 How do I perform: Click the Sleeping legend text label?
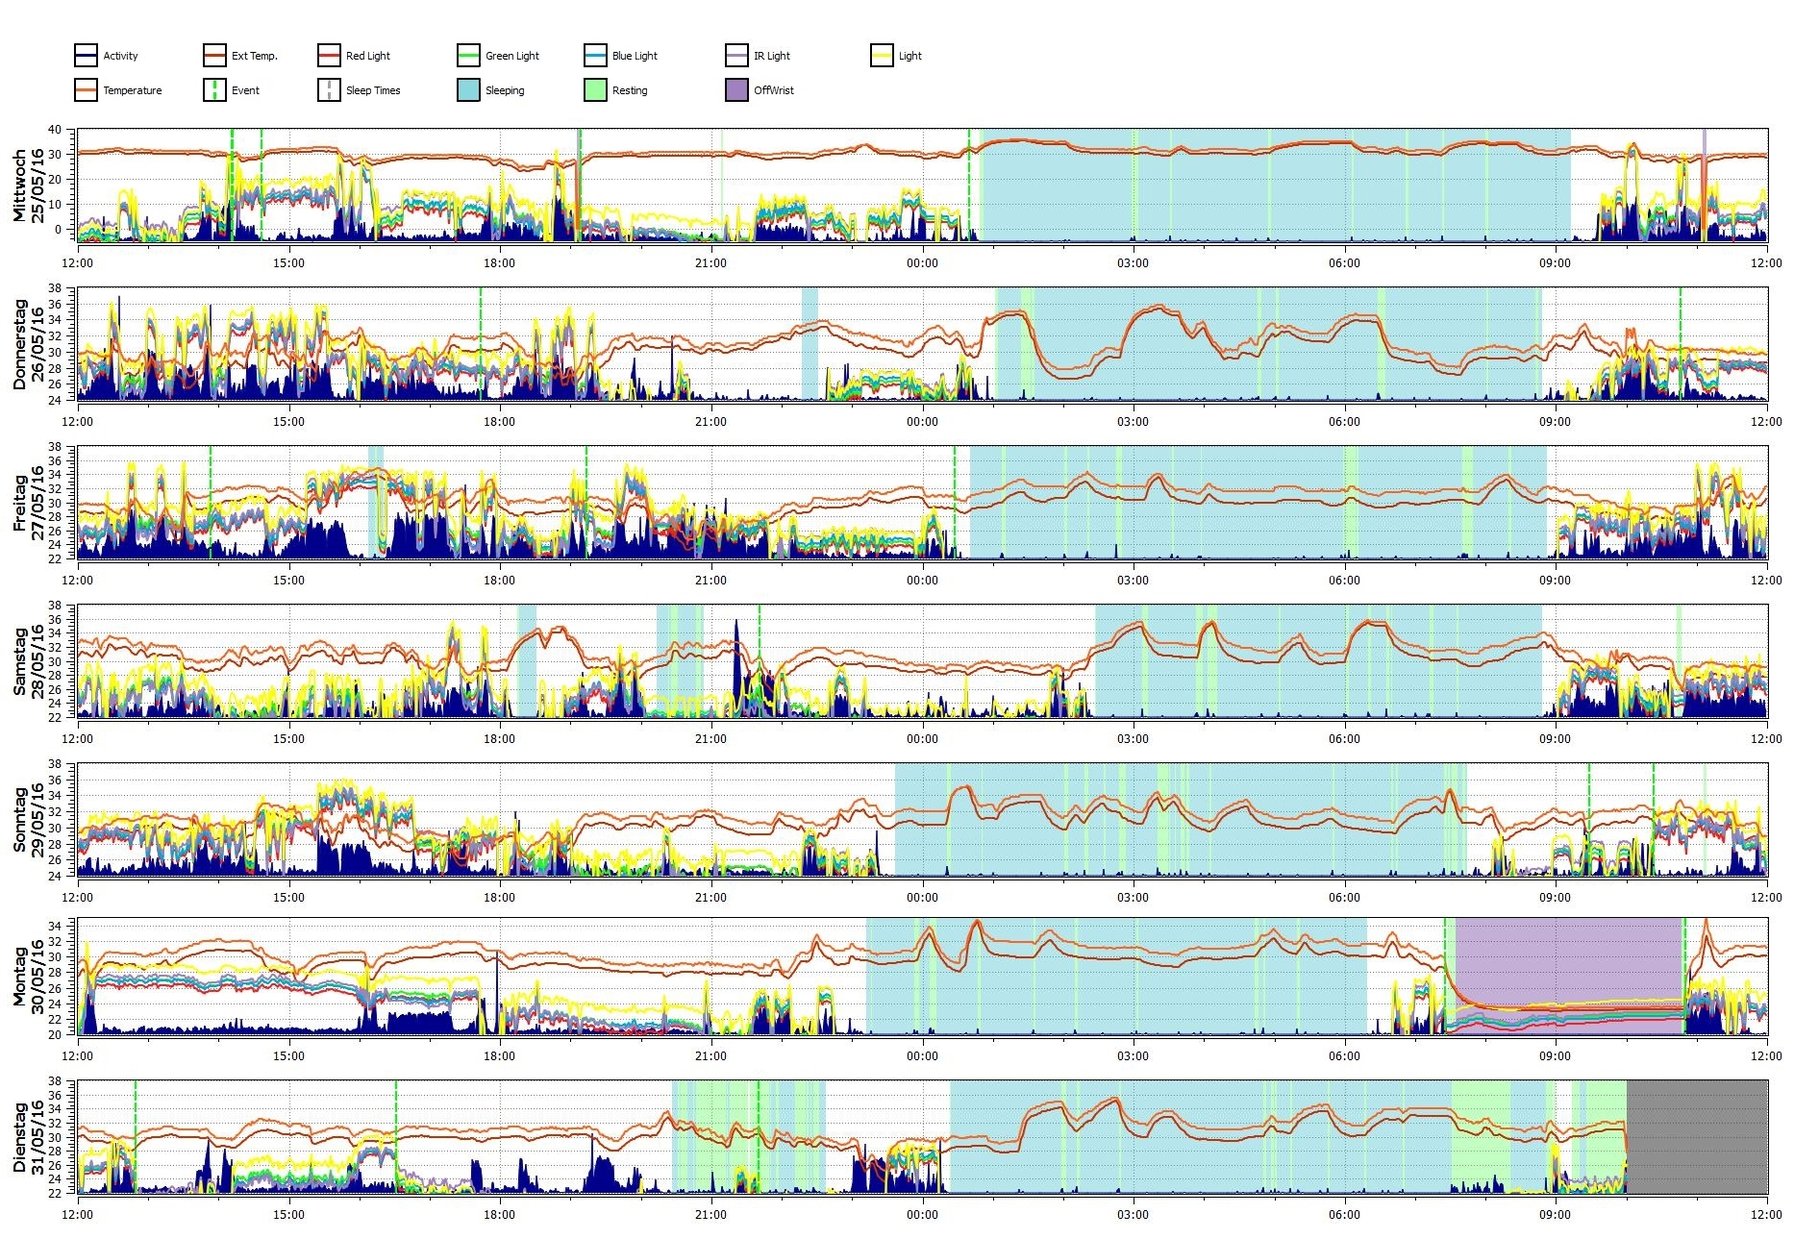(504, 90)
